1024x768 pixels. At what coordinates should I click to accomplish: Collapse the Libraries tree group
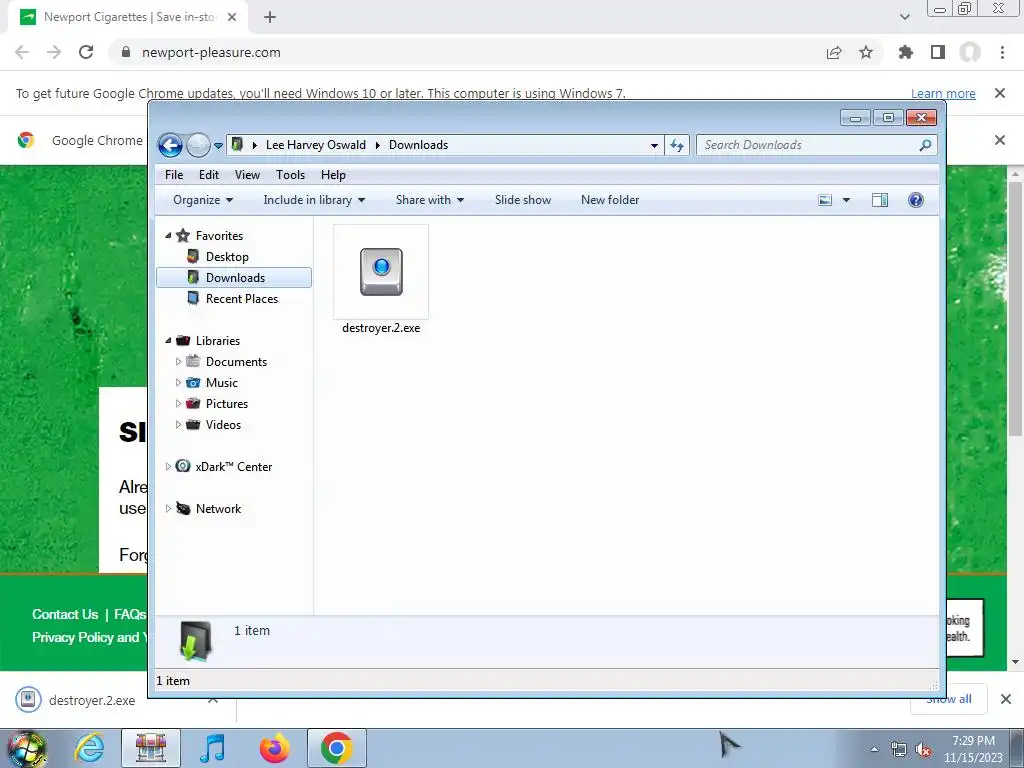[x=168, y=340]
